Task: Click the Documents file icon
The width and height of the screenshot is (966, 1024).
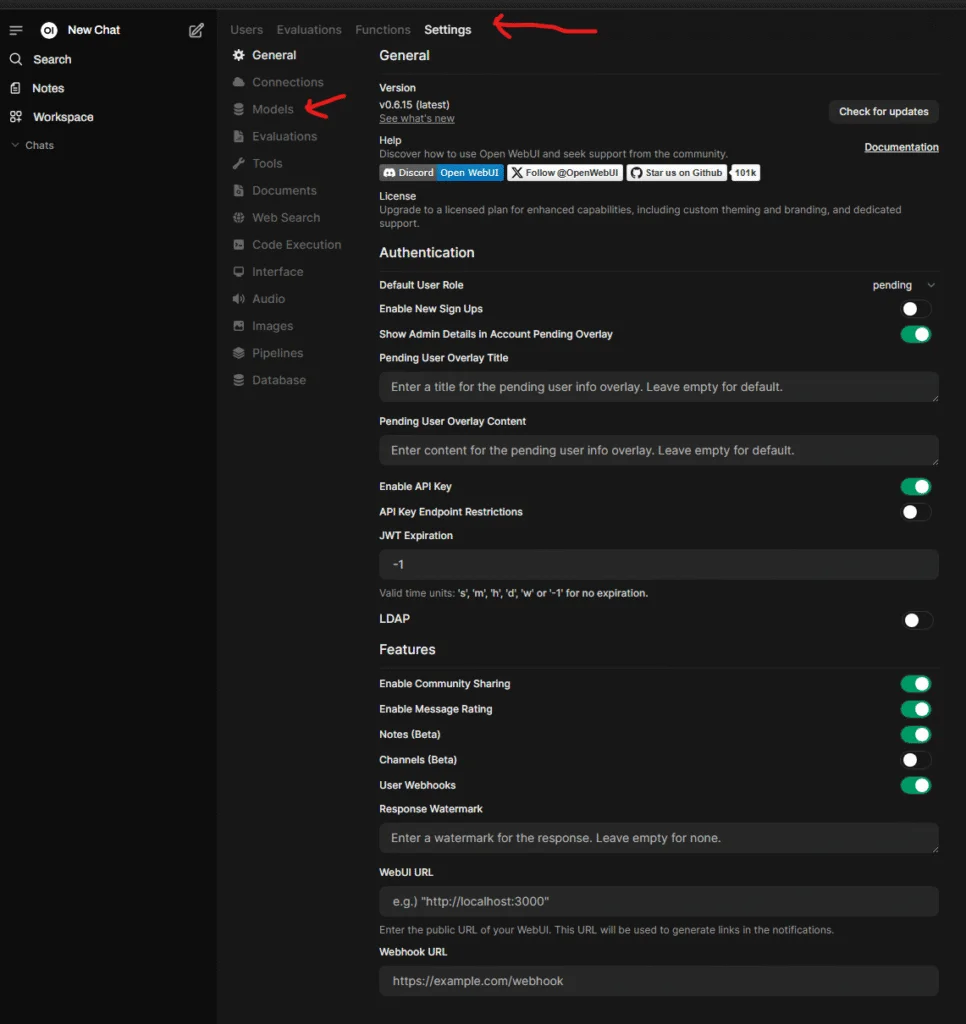Action: click(239, 191)
